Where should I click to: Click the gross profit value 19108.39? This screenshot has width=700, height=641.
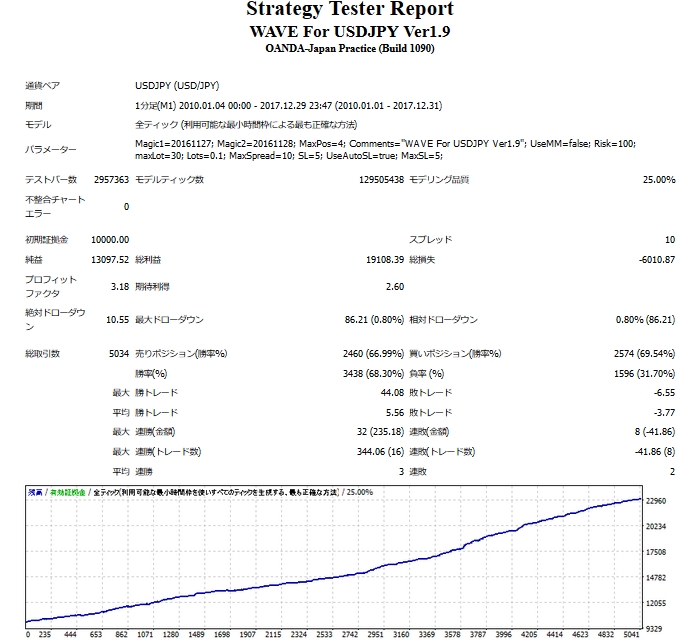[379, 260]
